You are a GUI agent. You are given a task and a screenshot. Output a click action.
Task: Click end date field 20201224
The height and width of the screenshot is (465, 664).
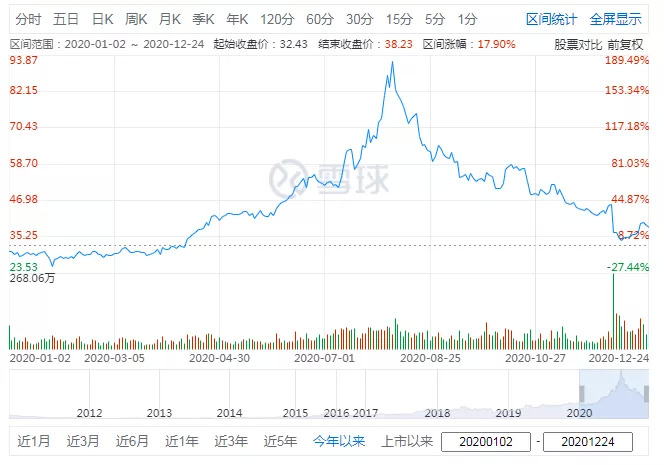click(592, 441)
